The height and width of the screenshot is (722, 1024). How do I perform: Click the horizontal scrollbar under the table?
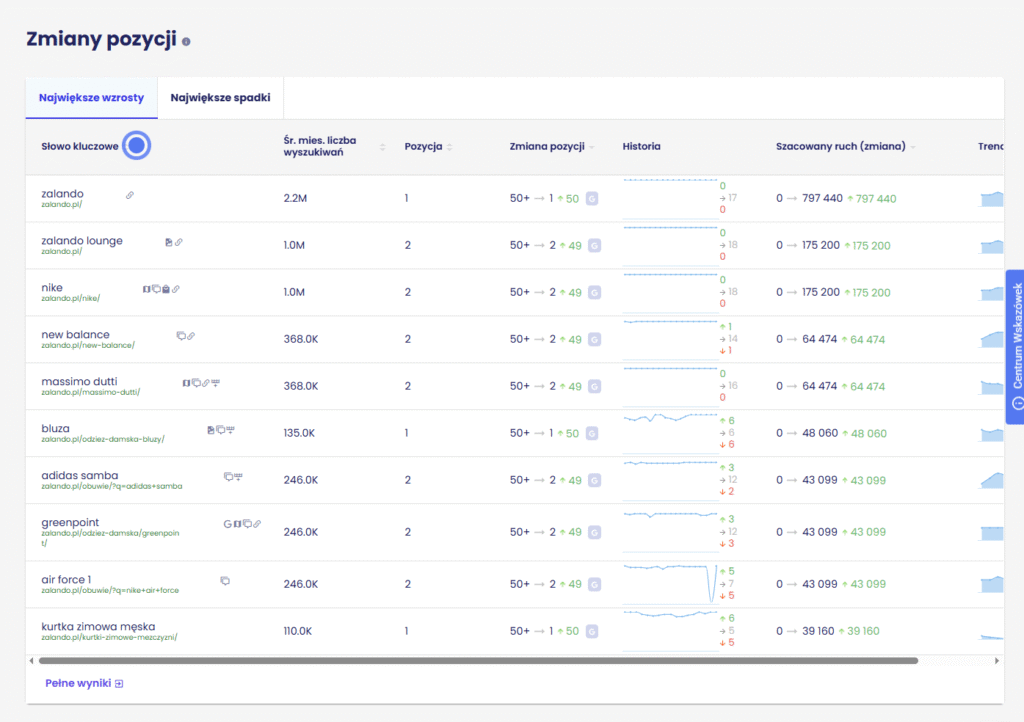coord(479,661)
